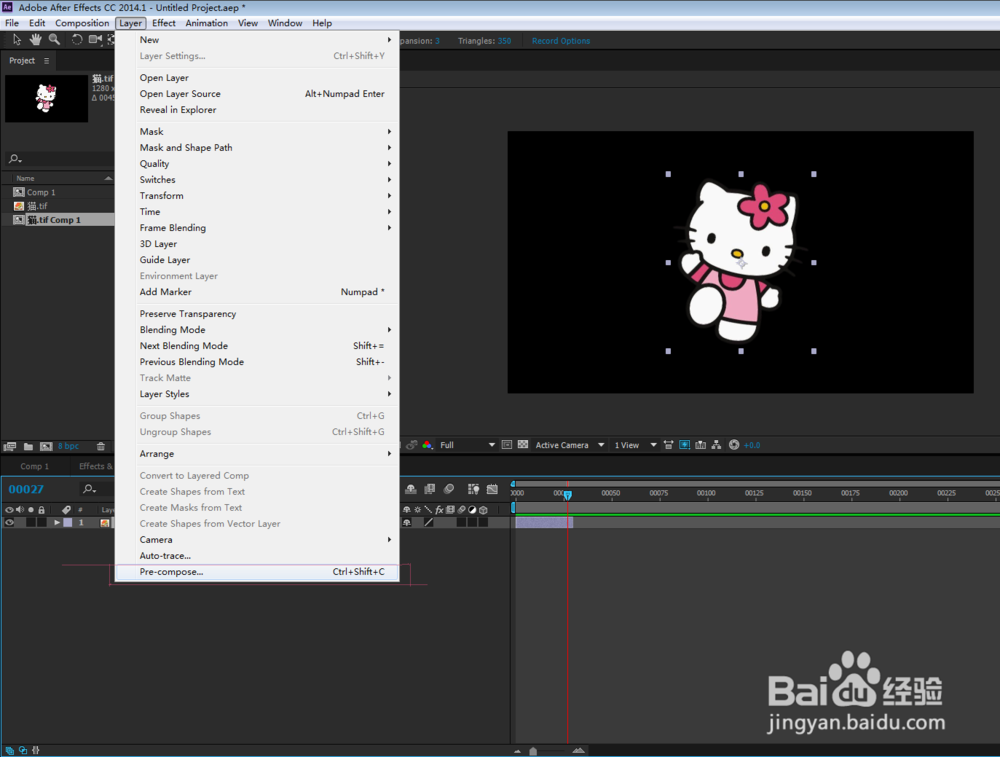
Task: Click the Hello Kitty project thumbnail
Action: 46,98
